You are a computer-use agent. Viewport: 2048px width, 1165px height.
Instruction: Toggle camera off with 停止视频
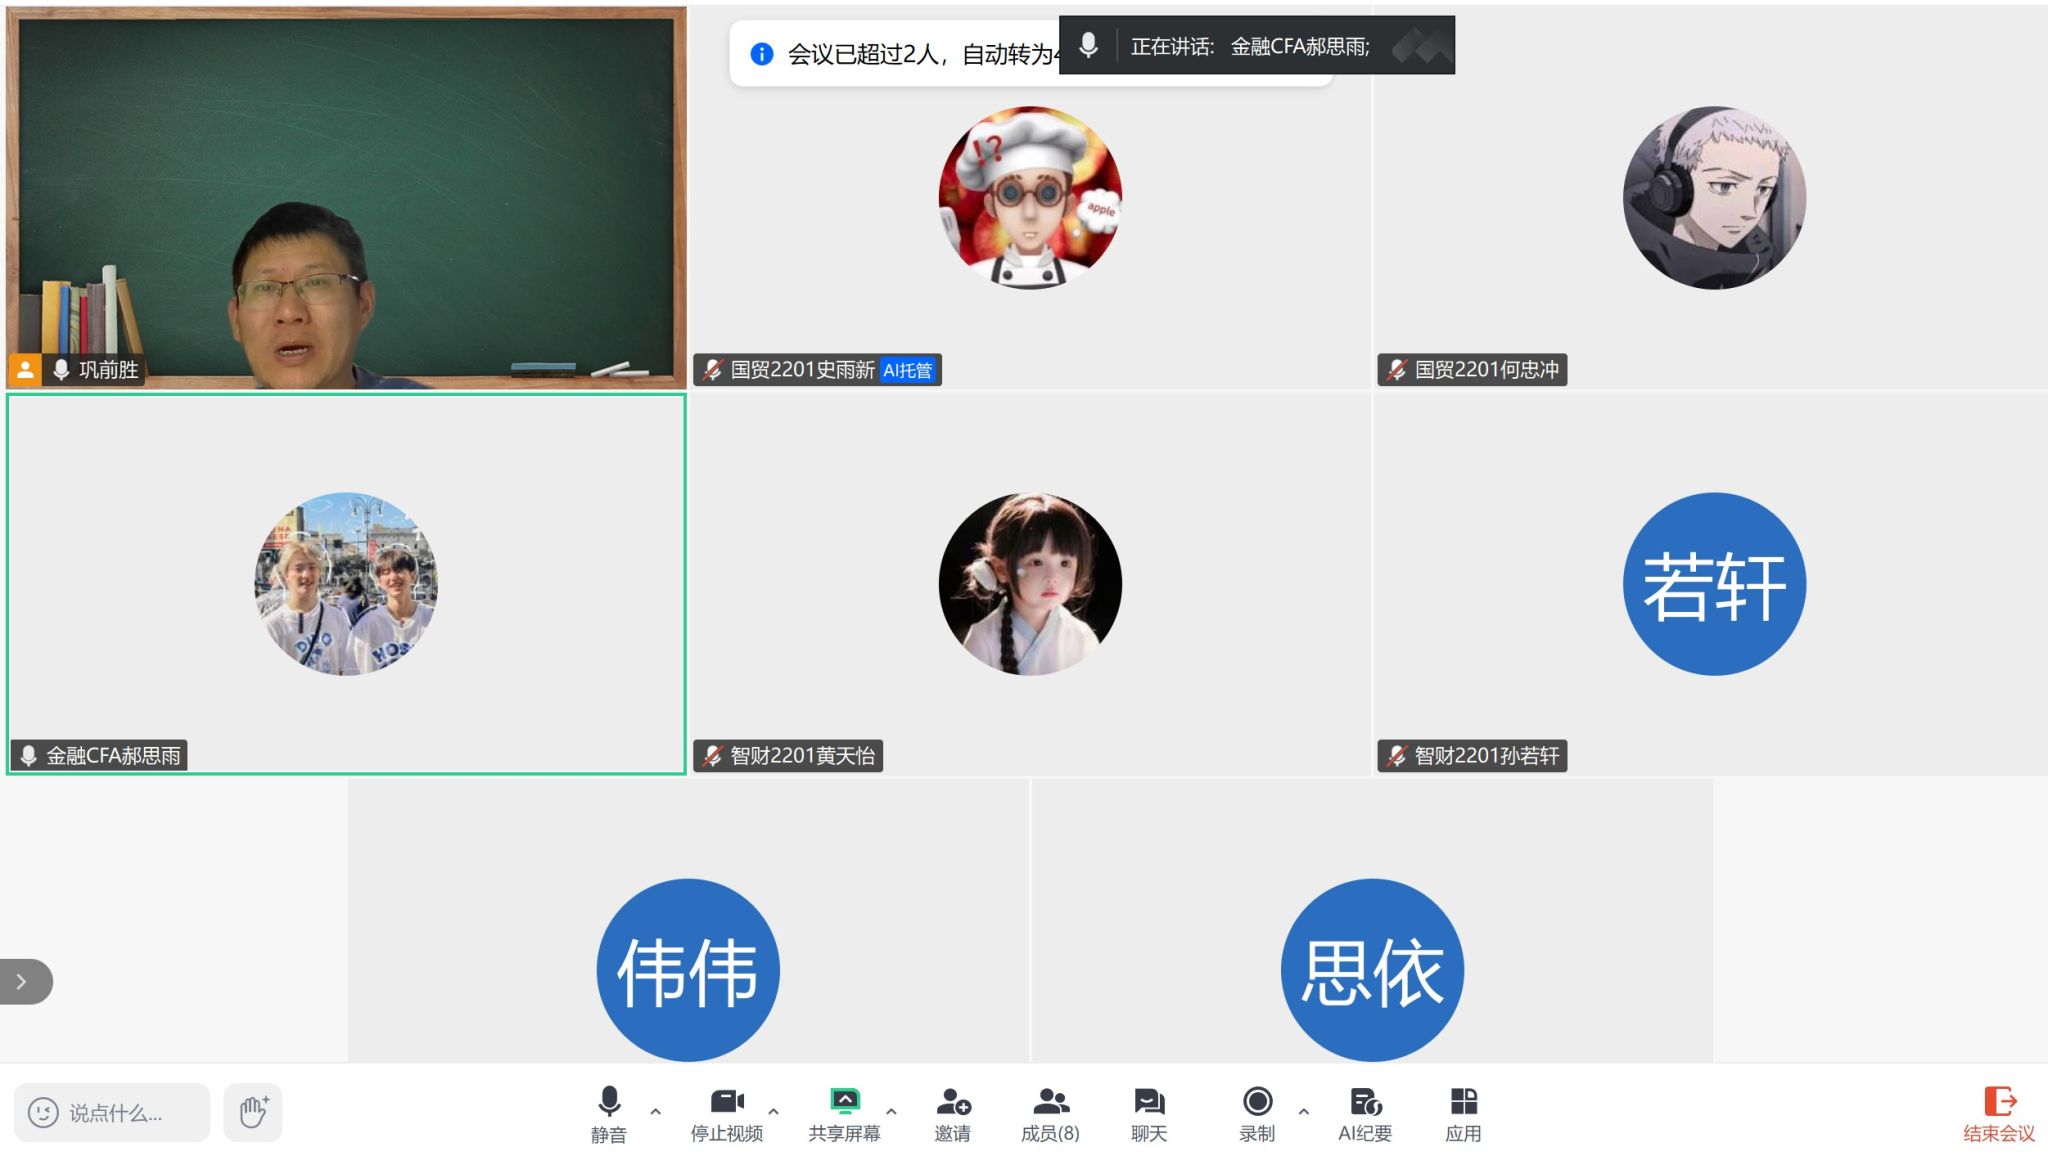coord(726,1103)
